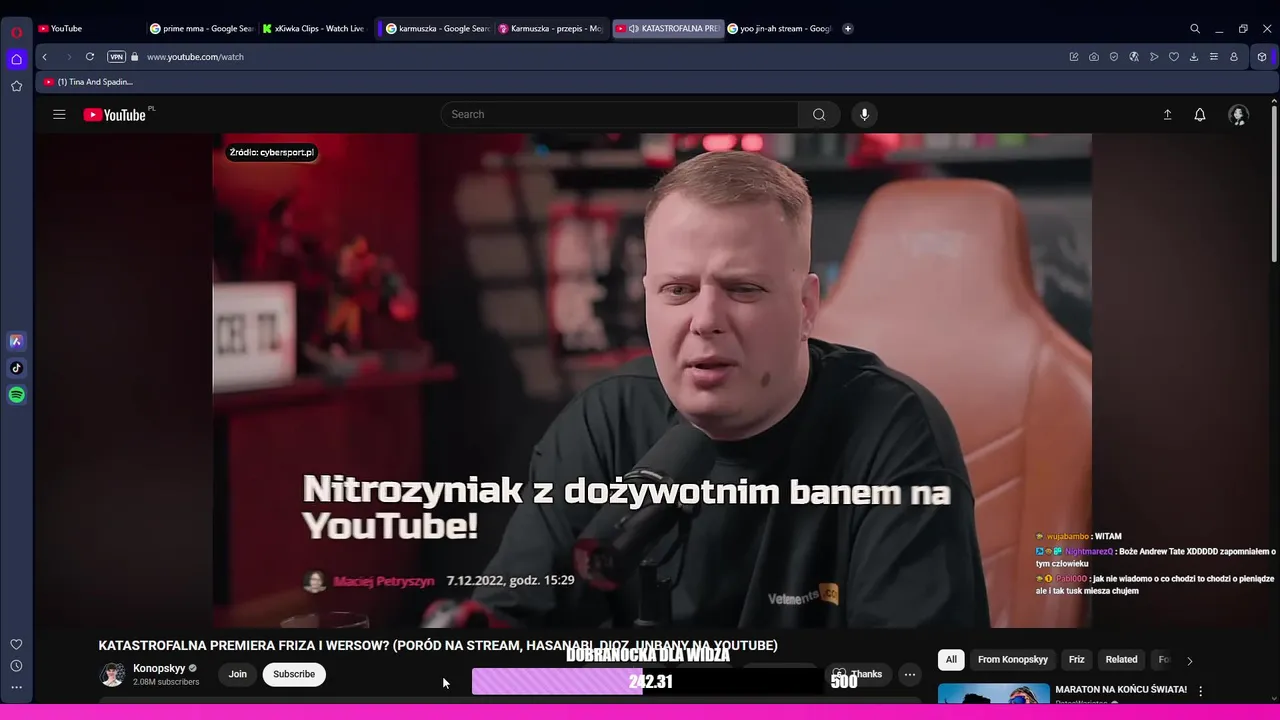Open the tab search magnifier icon
Viewport: 1280px width, 720px height.
[x=1195, y=29]
